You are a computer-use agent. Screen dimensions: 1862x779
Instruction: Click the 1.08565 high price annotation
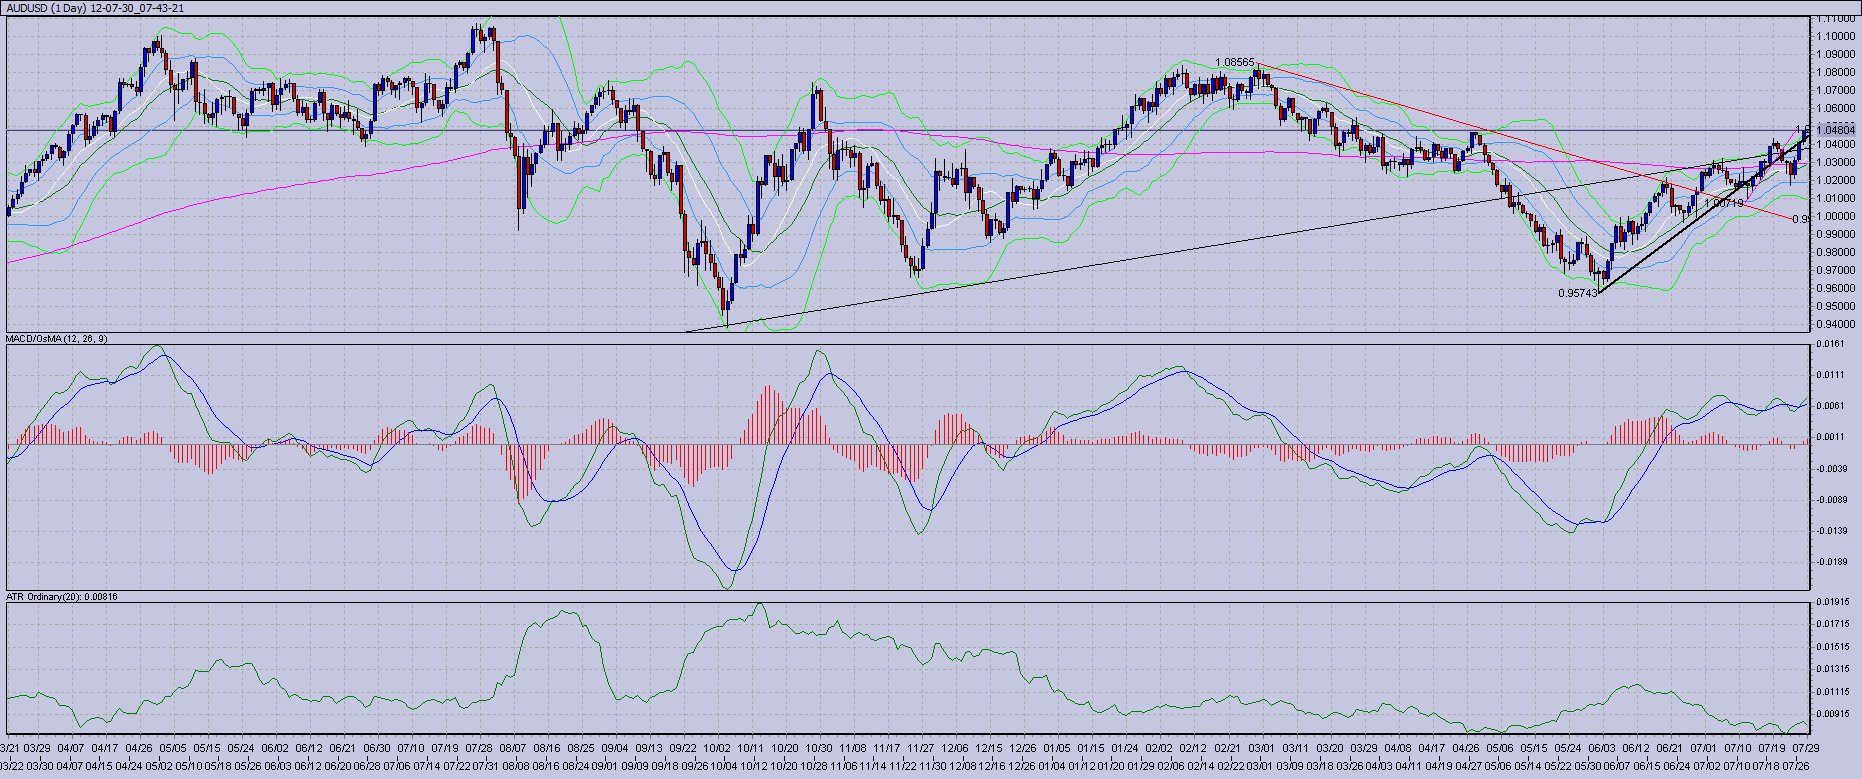click(x=1234, y=62)
